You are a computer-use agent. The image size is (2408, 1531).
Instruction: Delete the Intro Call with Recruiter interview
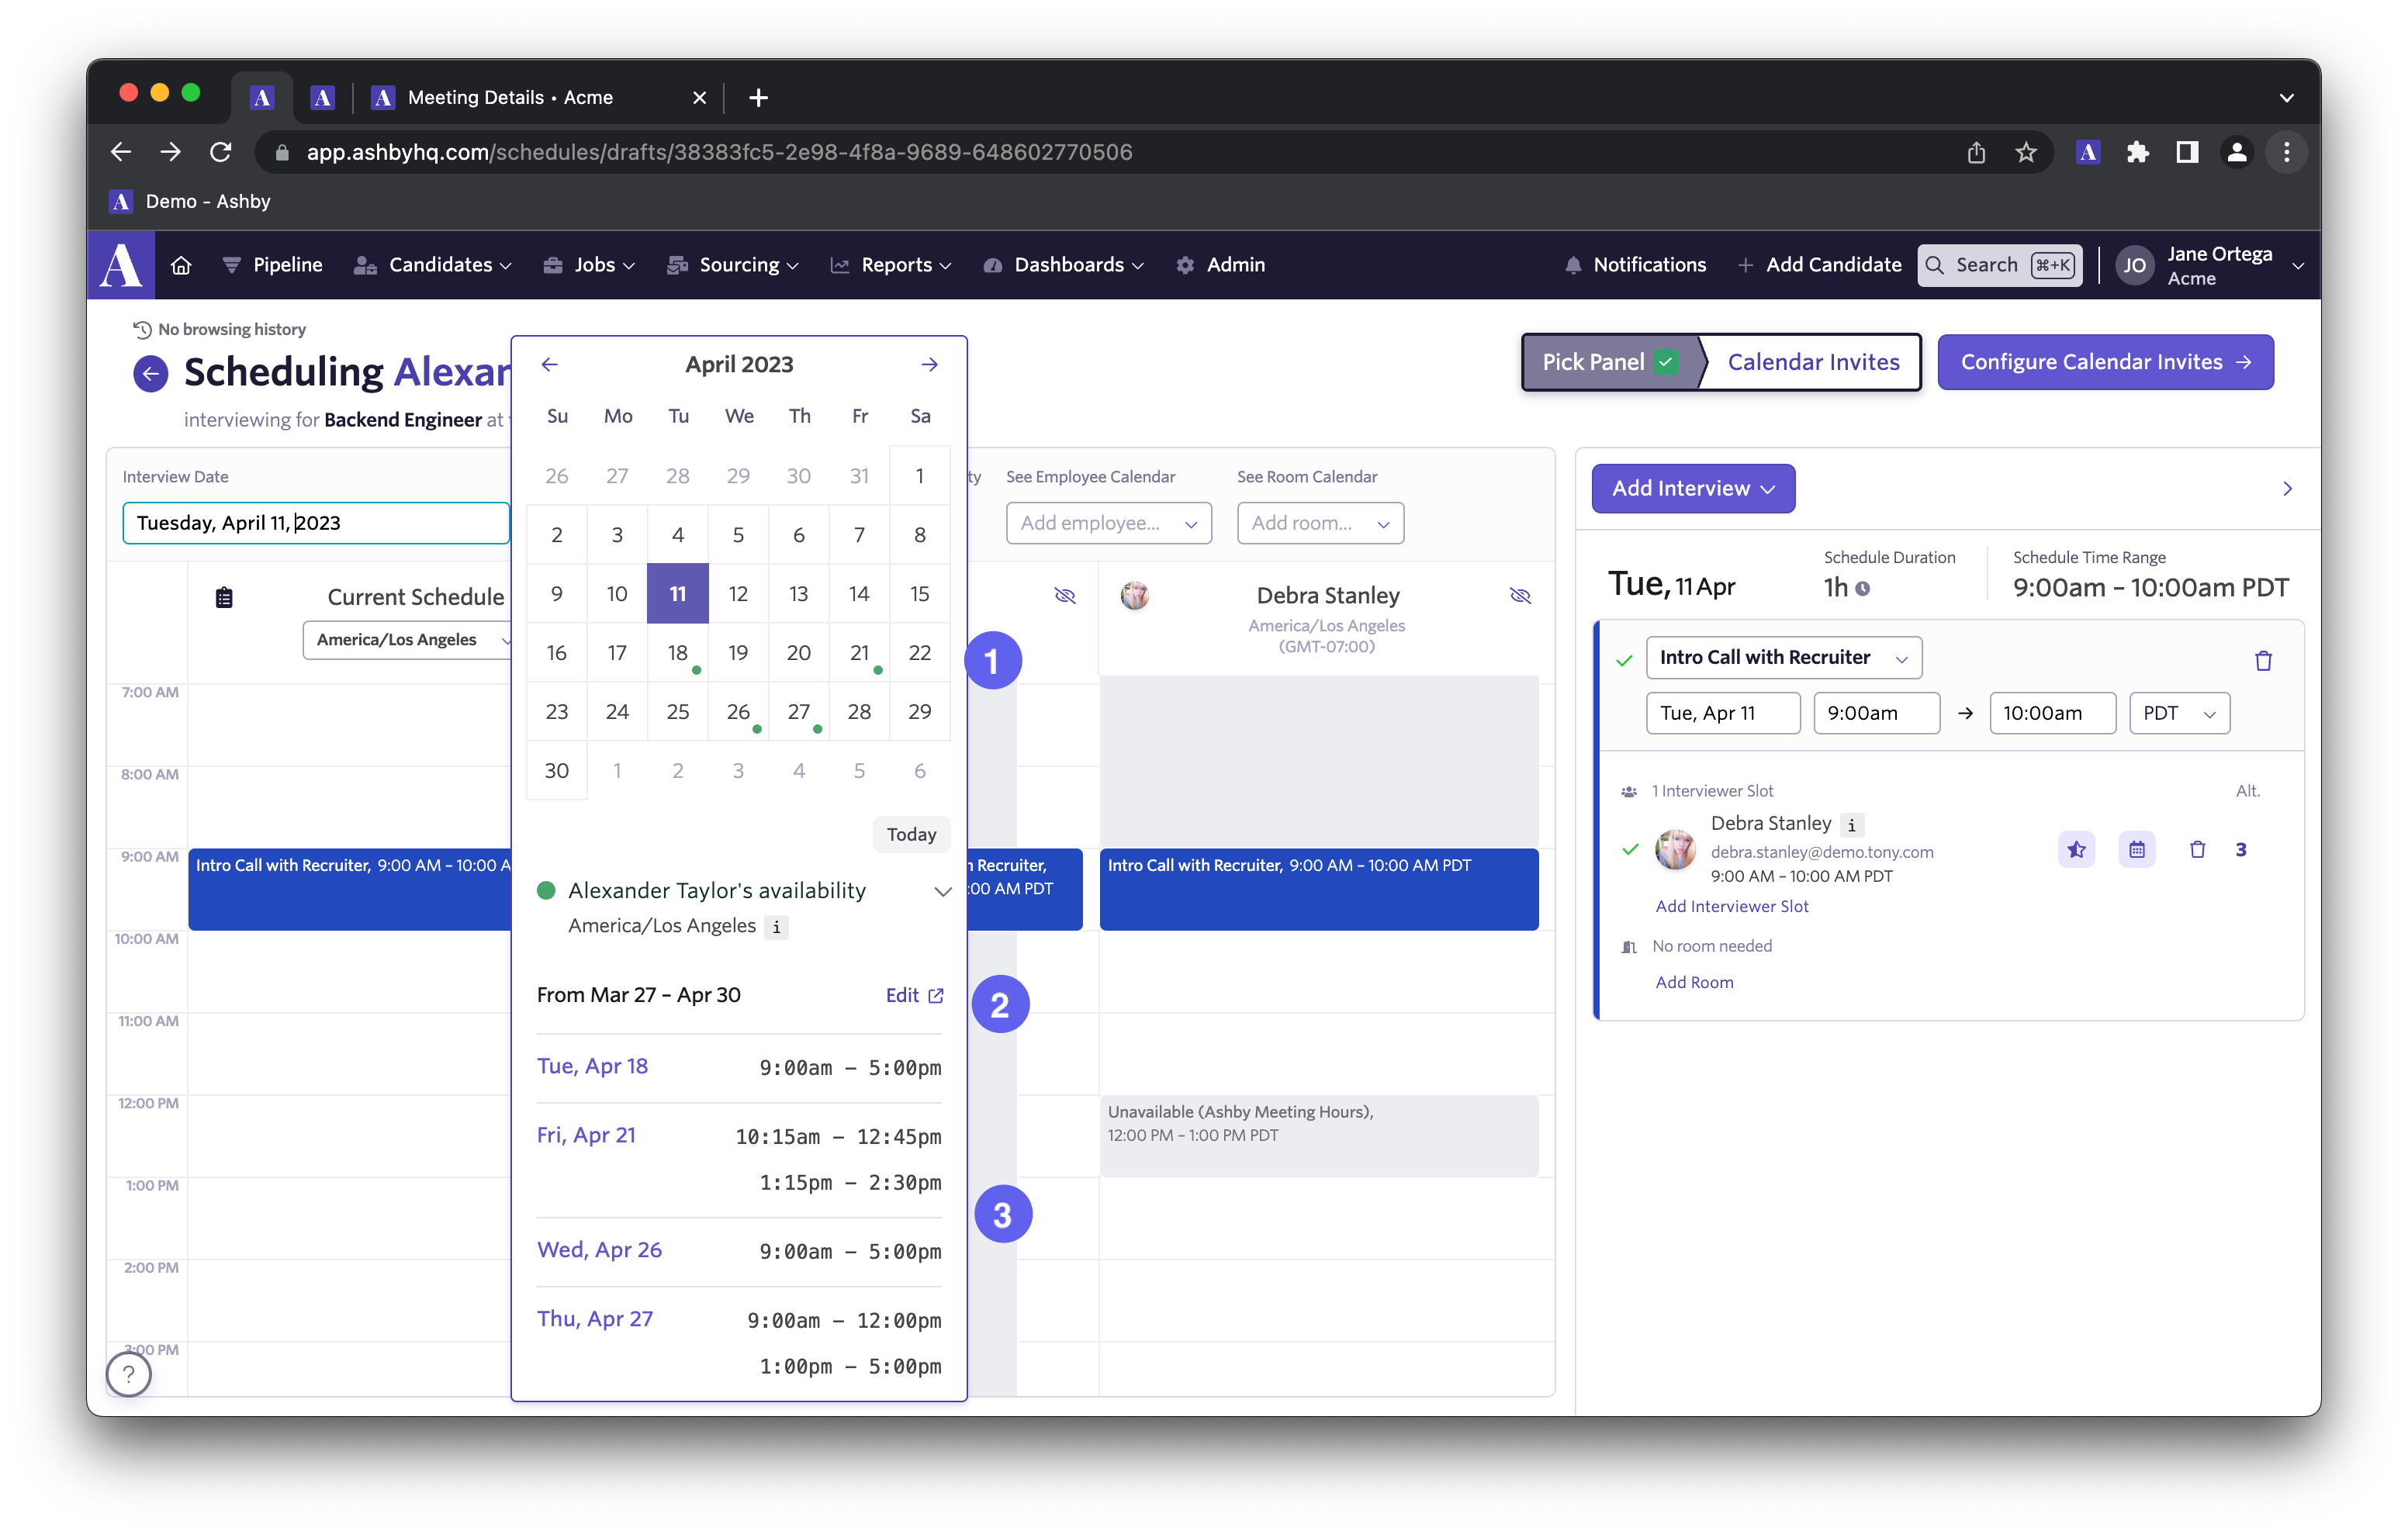pos(2263,660)
